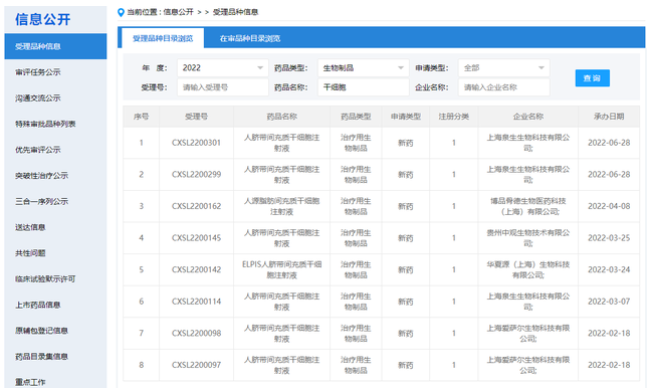Open the 年度 2022 dropdown
Screen dimensions: 654x391
click(223, 68)
